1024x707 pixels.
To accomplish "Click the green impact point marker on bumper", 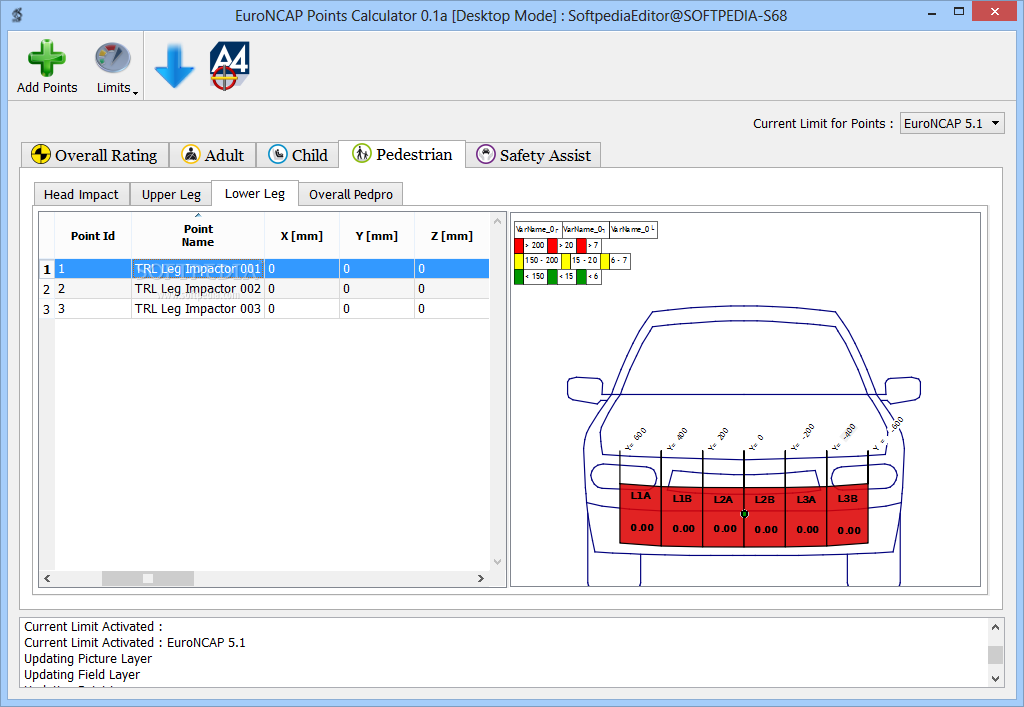I will pos(744,514).
